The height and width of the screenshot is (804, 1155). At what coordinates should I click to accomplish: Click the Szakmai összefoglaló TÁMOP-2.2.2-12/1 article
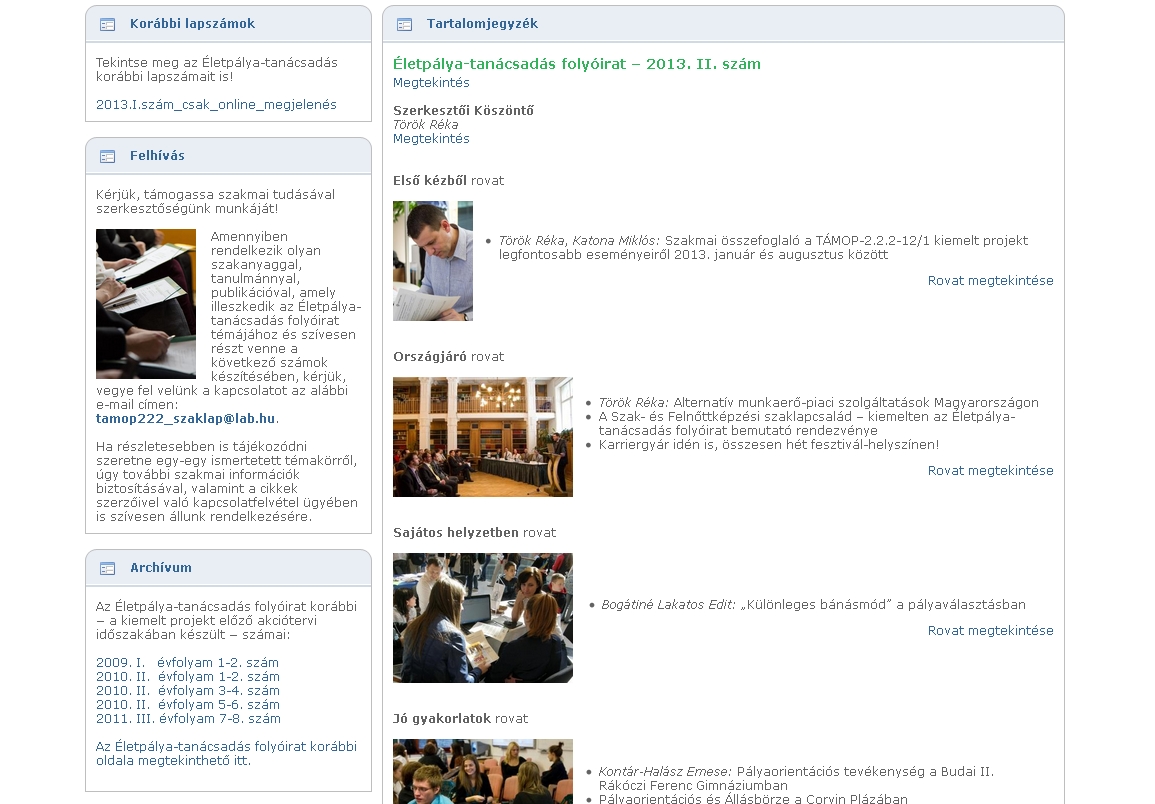pos(763,248)
